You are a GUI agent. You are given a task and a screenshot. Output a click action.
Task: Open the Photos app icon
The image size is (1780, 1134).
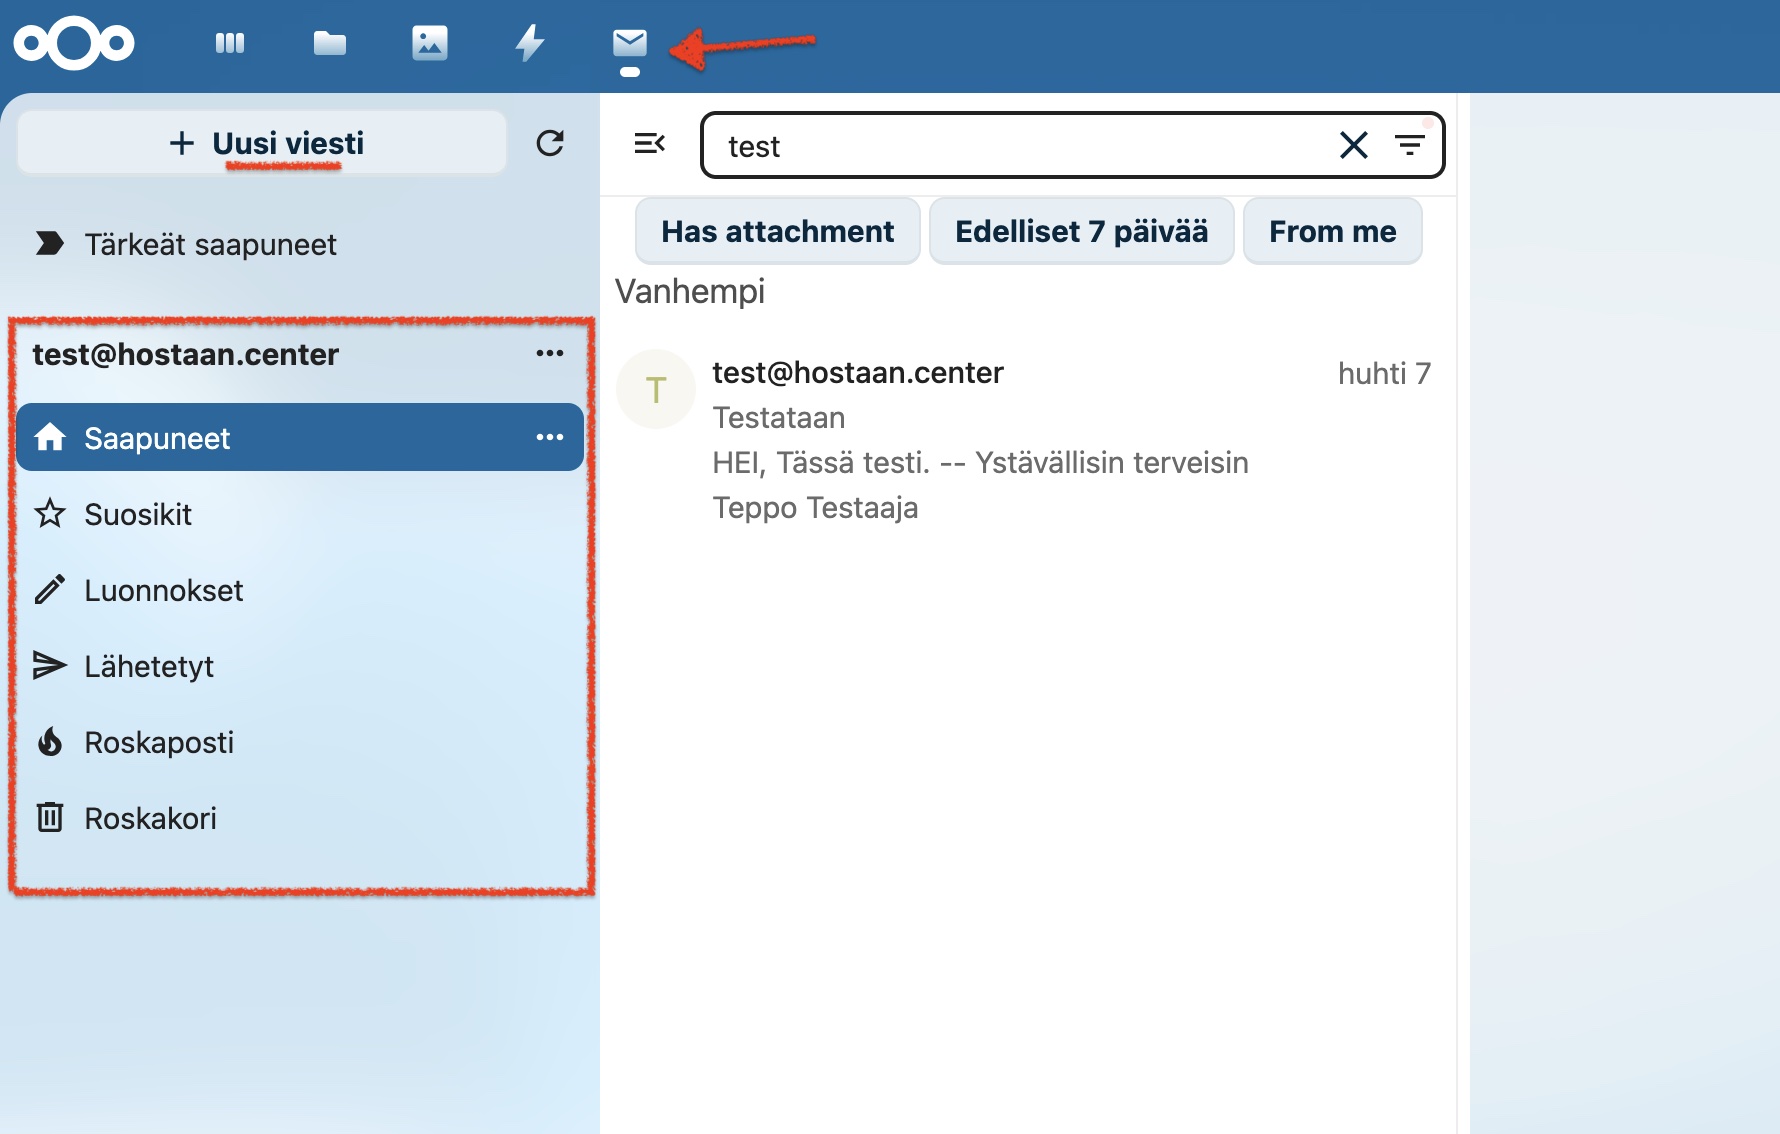430,43
